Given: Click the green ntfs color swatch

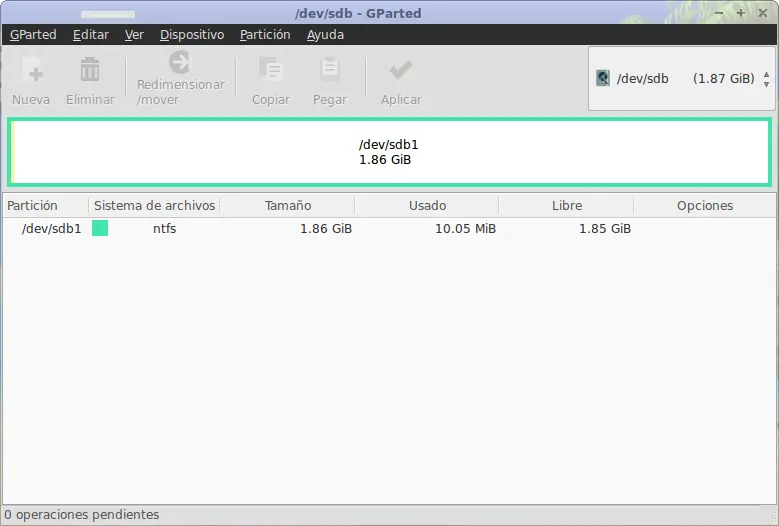Looking at the screenshot, I should 100,228.
